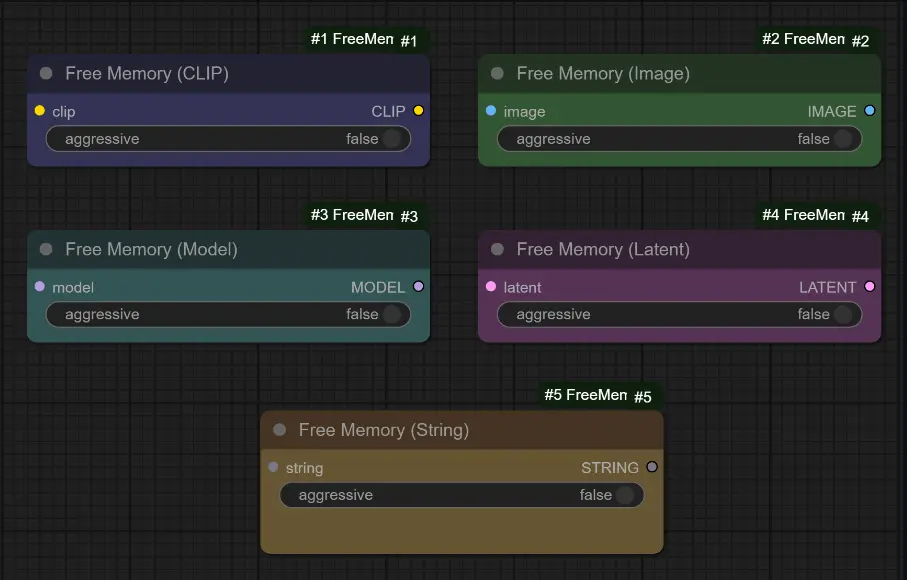The image size is (907, 580).
Task: Click the pink LATENT output socket
Action: pyautogui.click(x=869, y=286)
